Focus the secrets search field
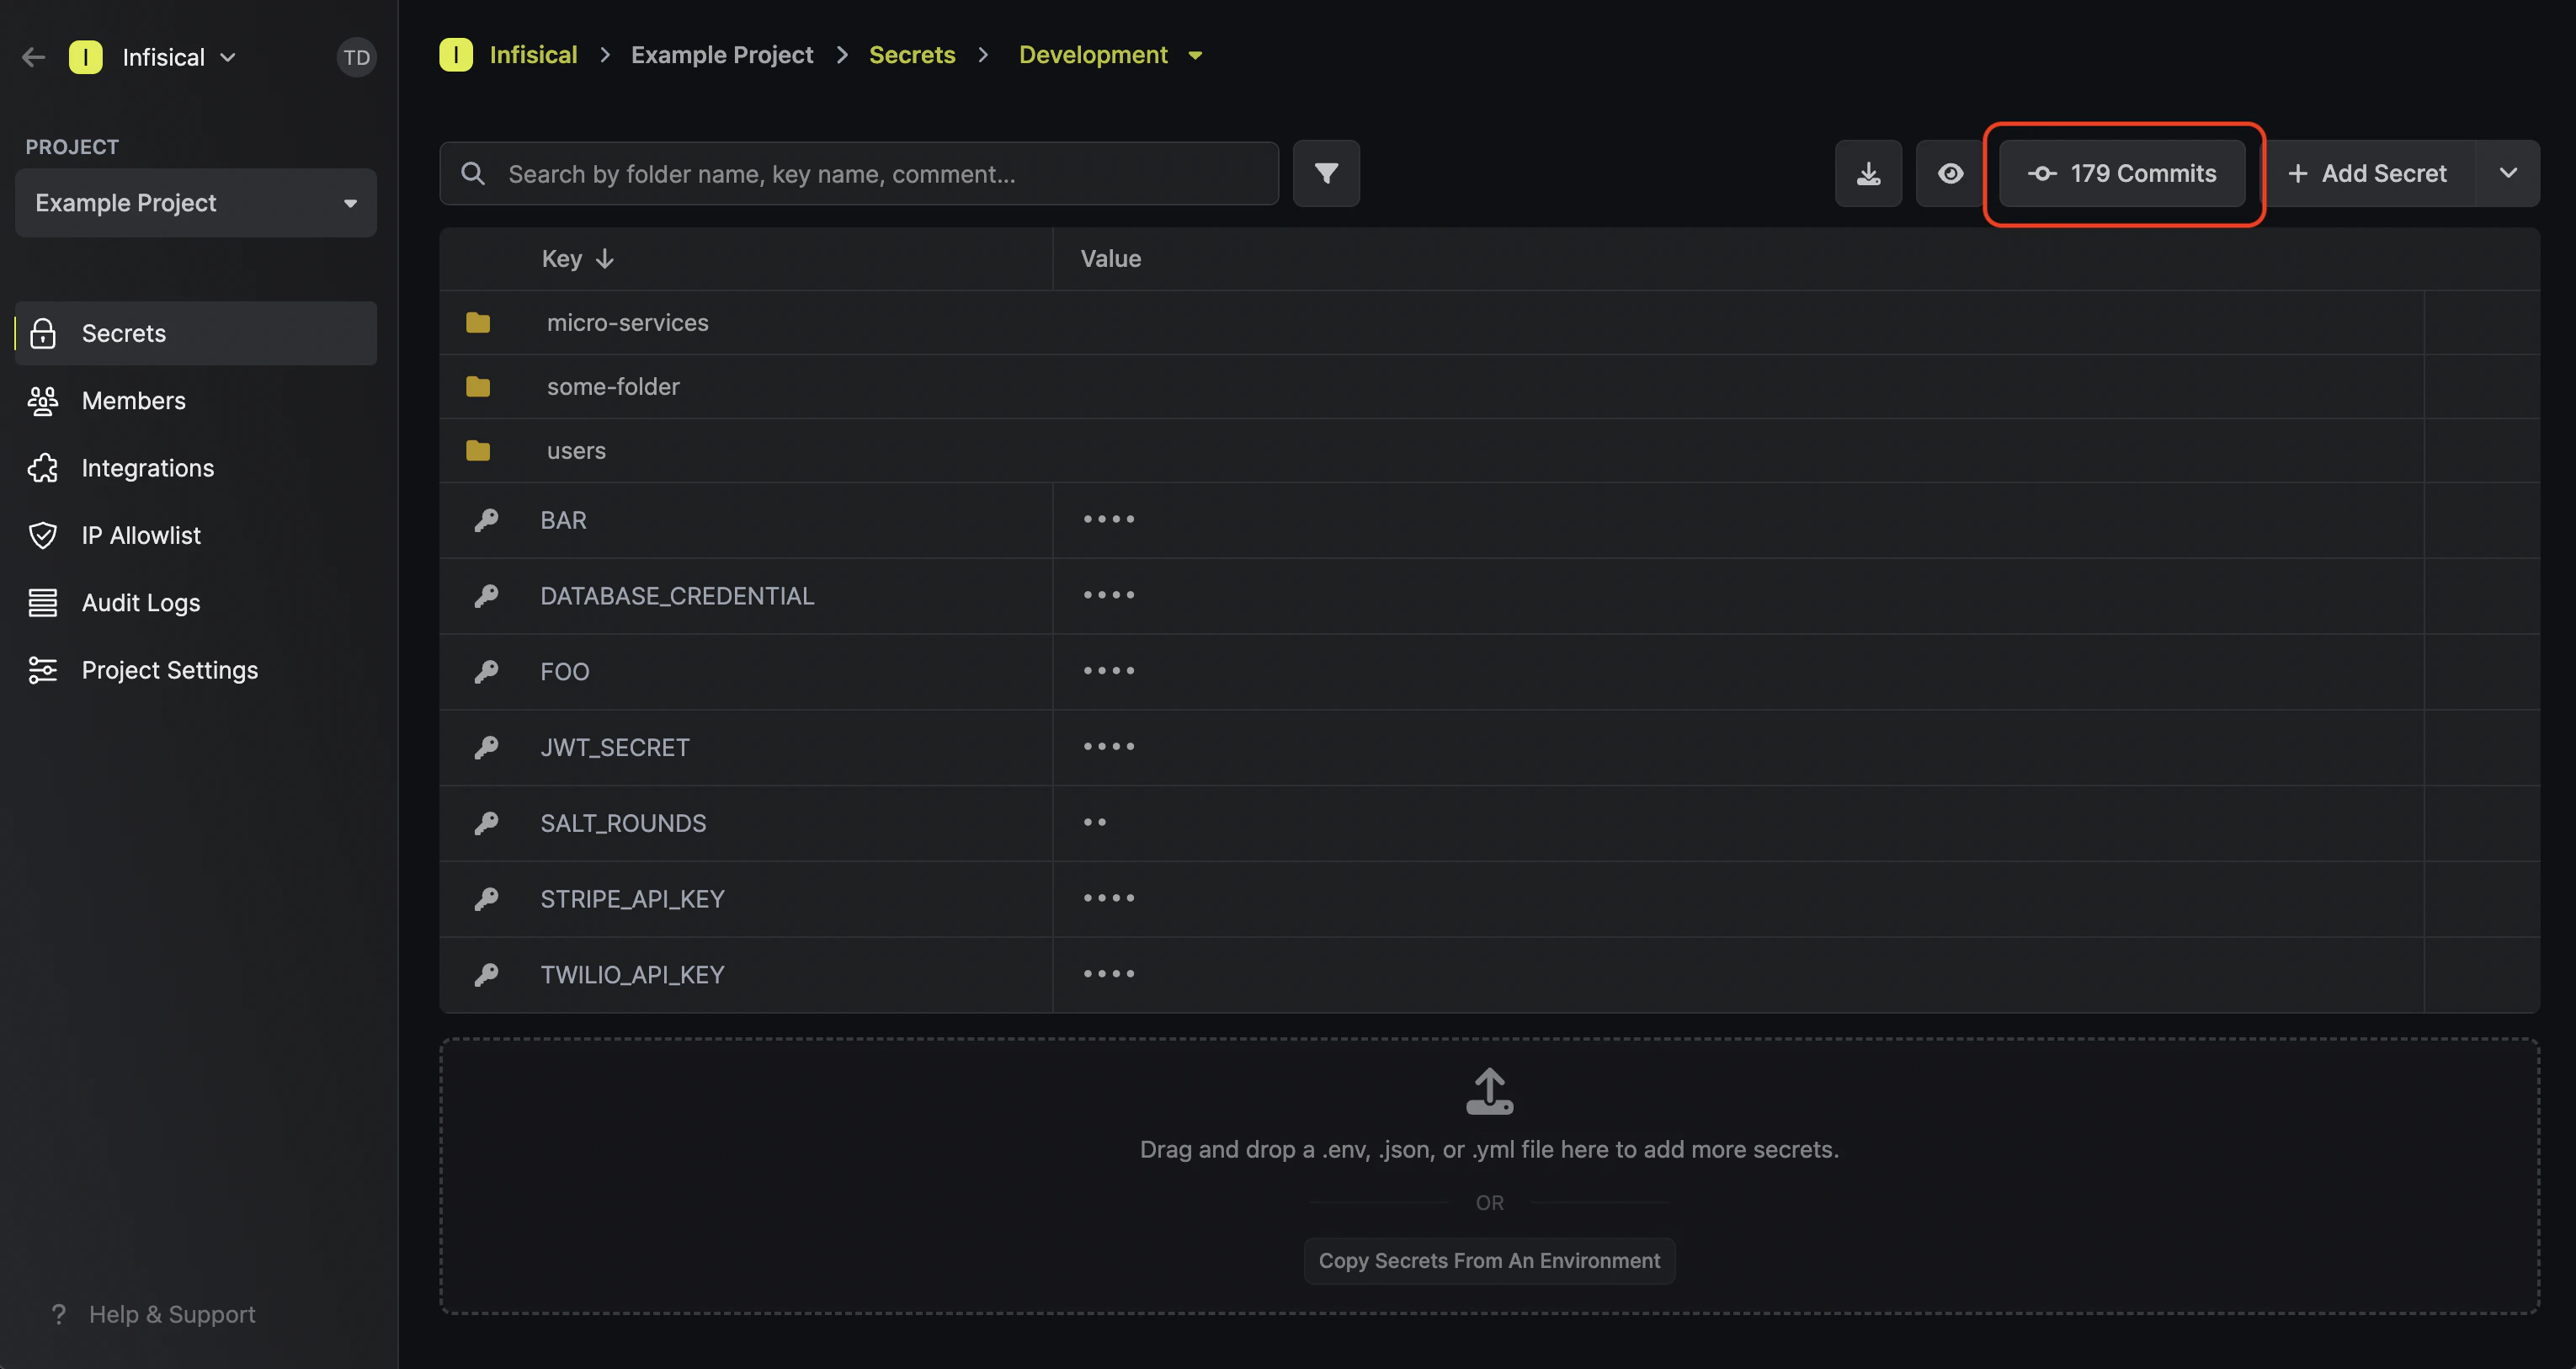Viewport: 2576px width, 1369px height. 859,174
